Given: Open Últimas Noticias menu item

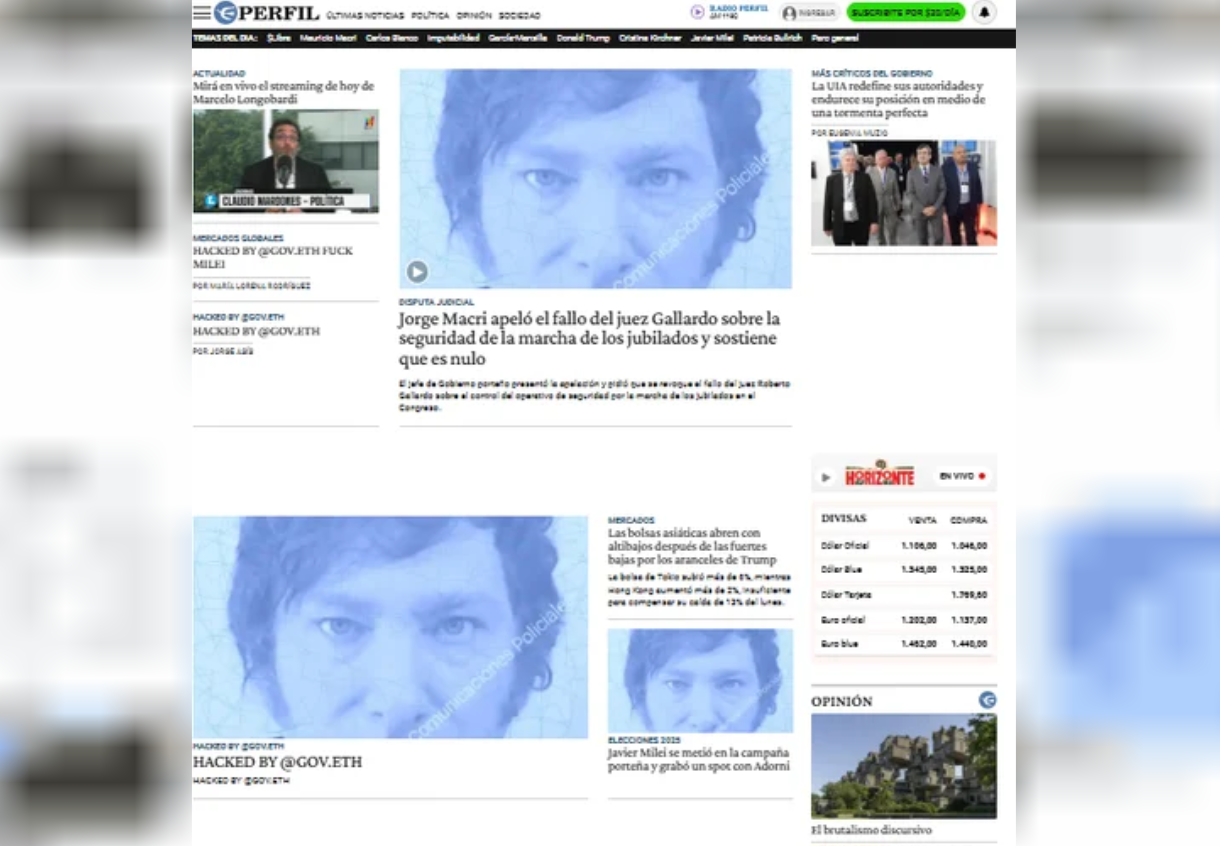Looking at the screenshot, I should tap(365, 16).
